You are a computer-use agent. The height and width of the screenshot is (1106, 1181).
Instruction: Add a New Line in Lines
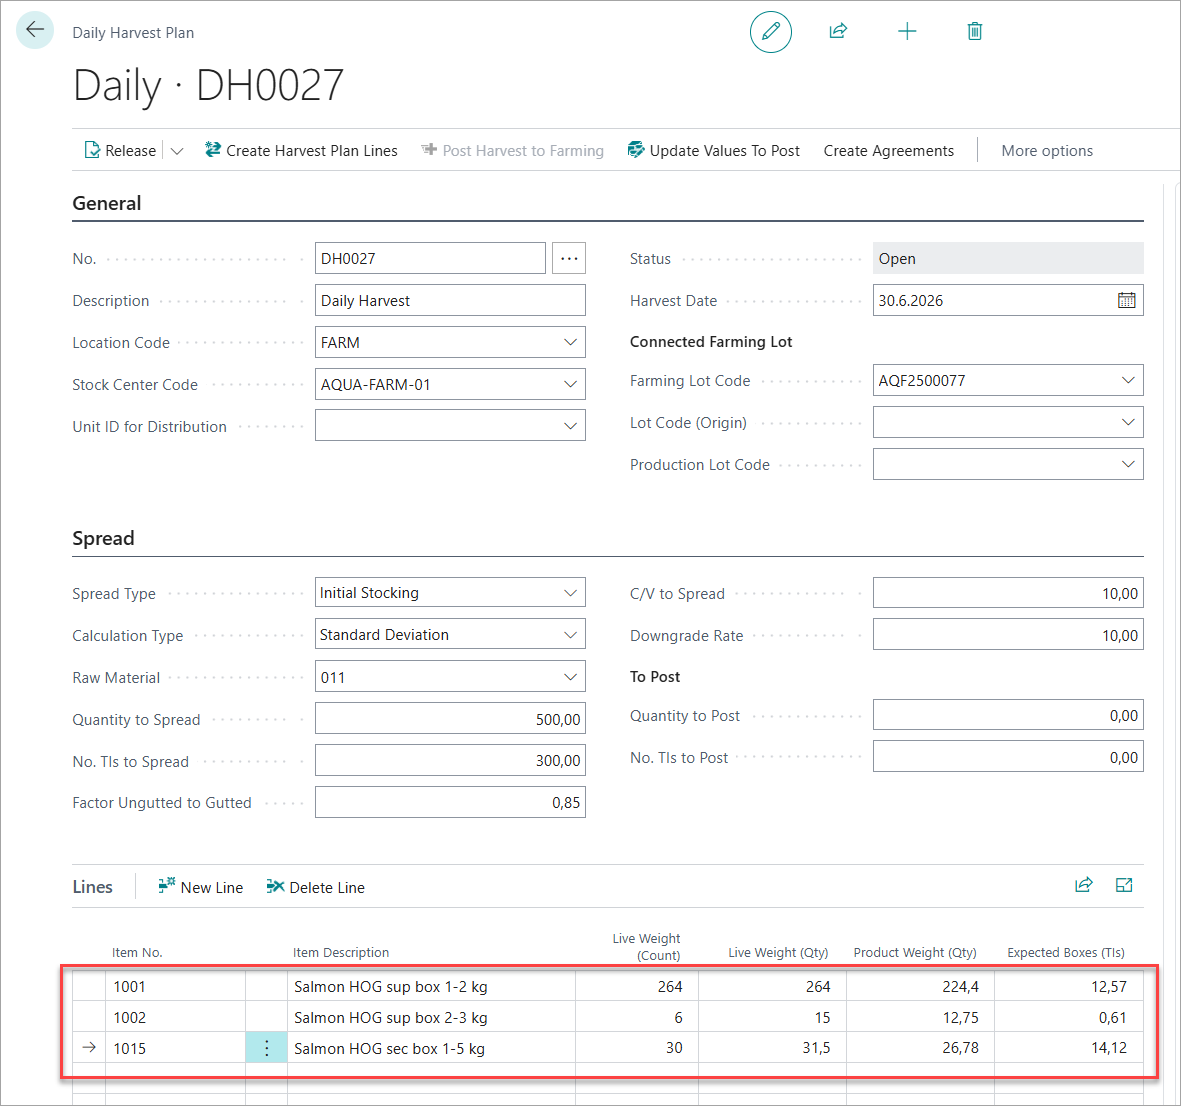pyautogui.click(x=200, y=887)
